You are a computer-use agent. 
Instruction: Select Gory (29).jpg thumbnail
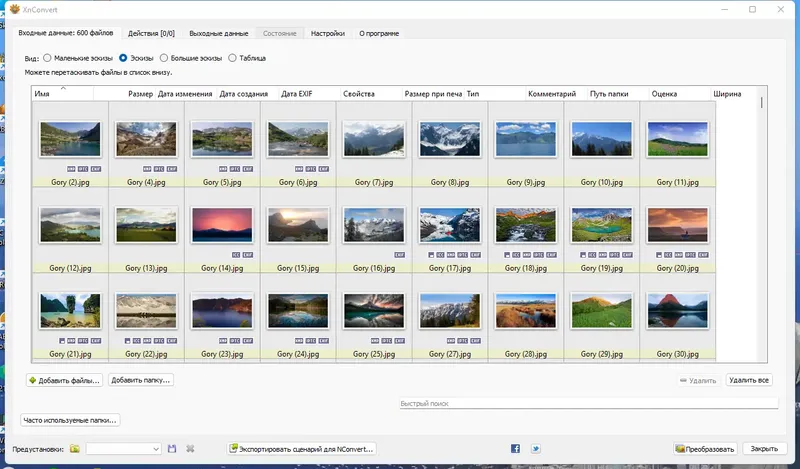(602, 310)
